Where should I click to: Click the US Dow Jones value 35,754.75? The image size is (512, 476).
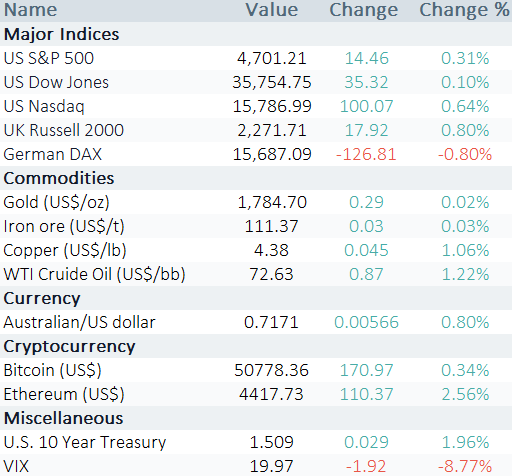(272, 82)
